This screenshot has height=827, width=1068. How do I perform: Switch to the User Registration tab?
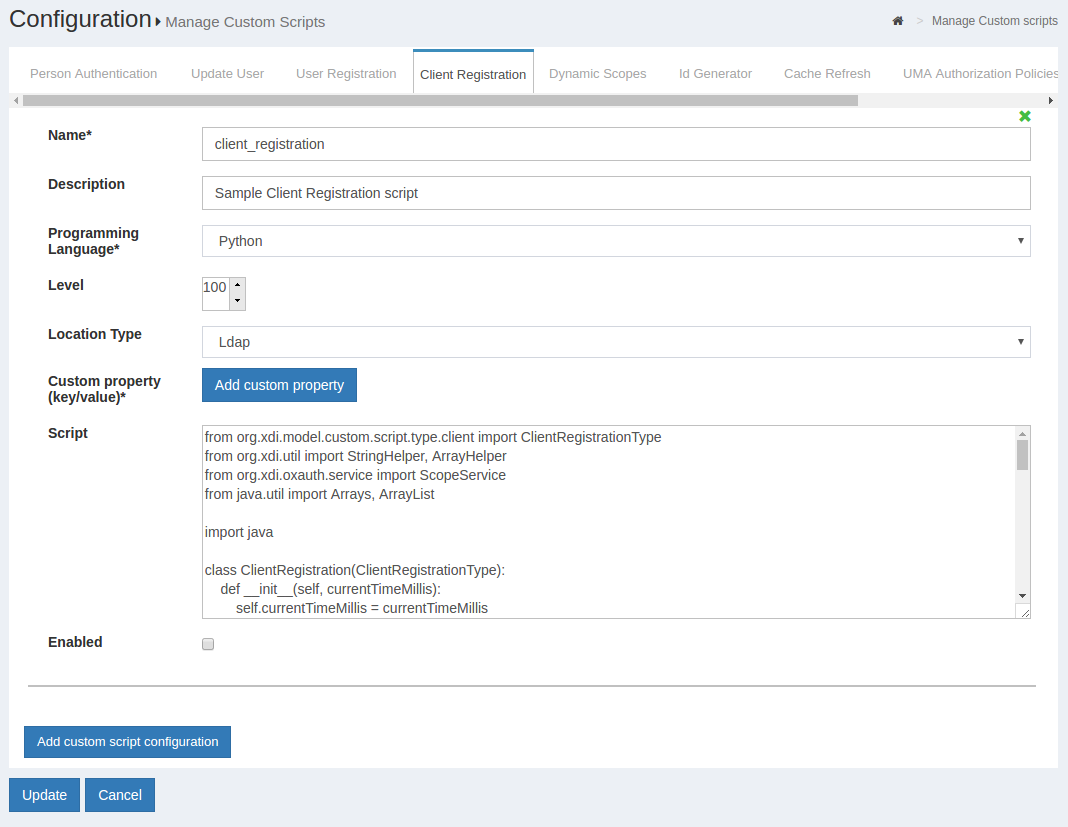pyautogui.click(x=346, y=73)
